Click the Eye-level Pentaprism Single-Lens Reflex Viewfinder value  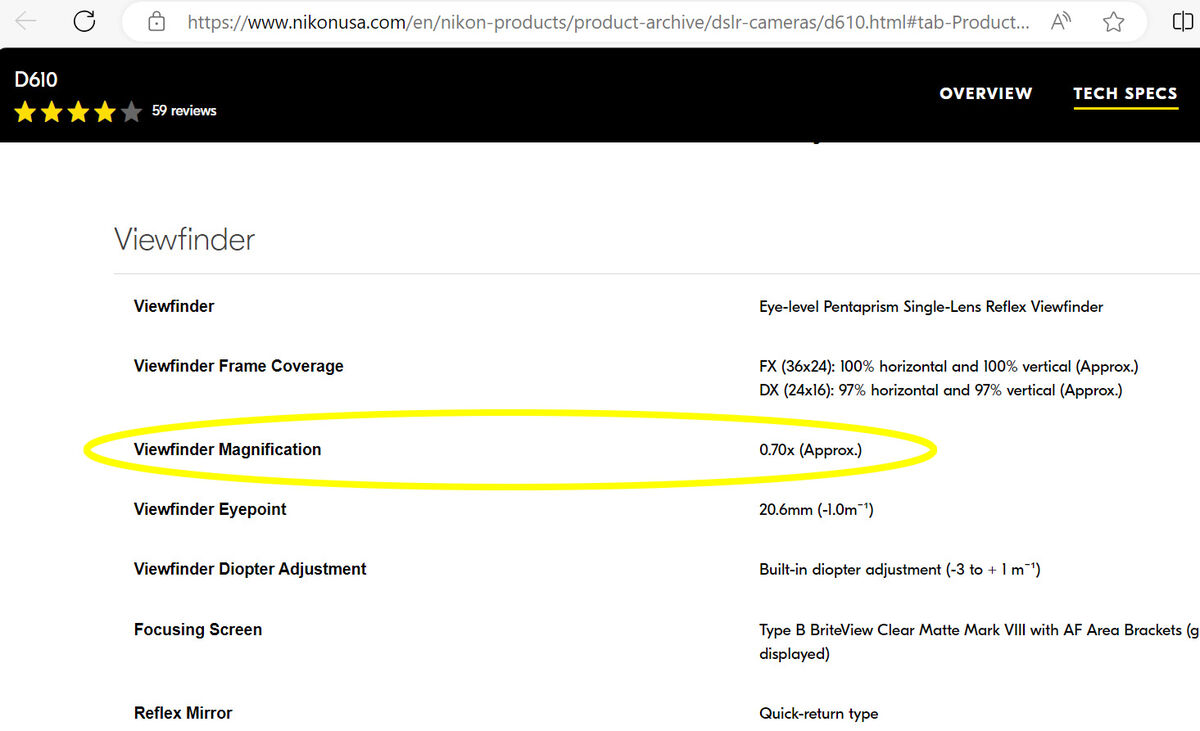tap(931, 307)
